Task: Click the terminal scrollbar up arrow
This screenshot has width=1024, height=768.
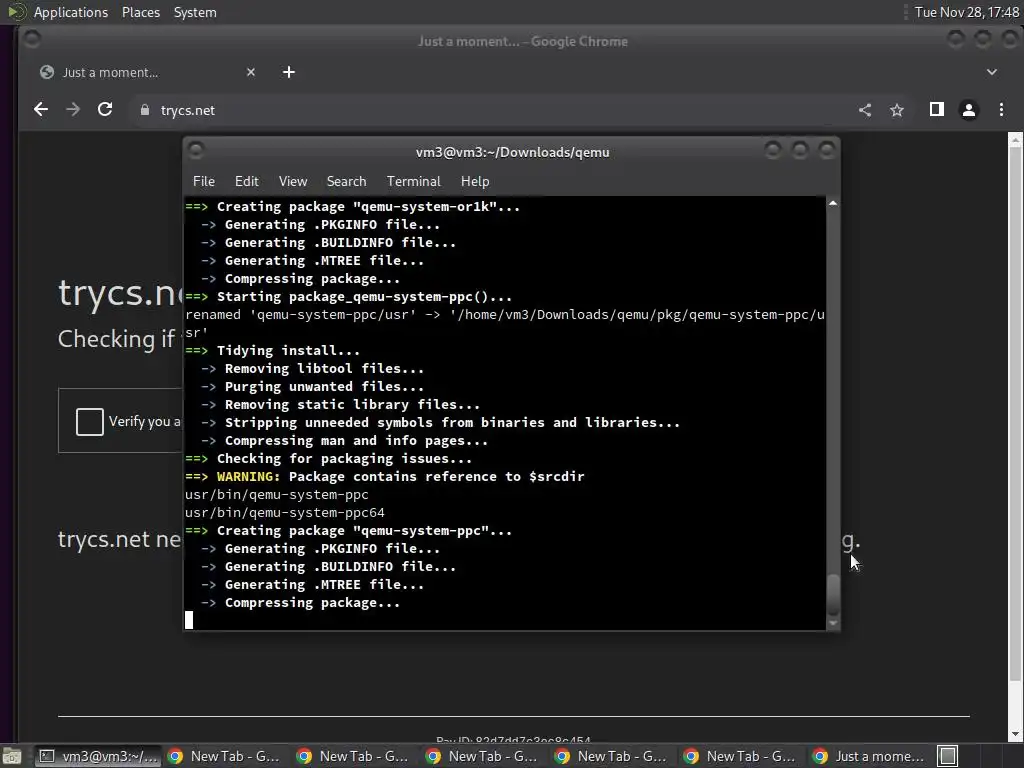Action: [x=833, y=203]
